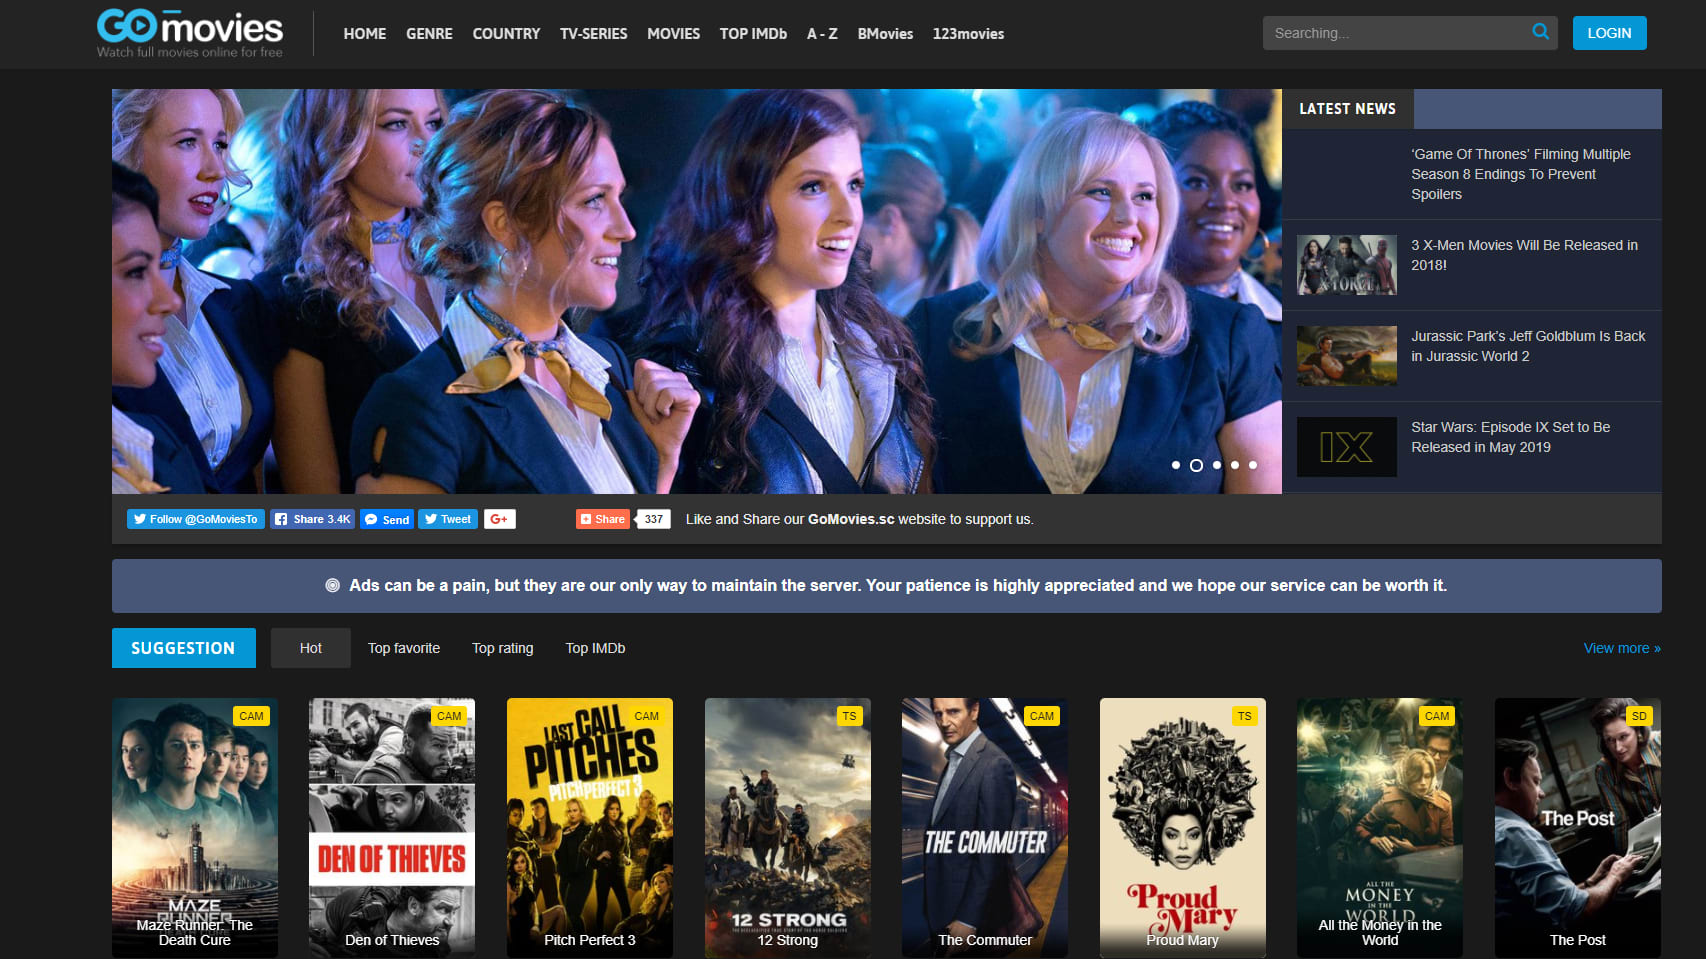Open the 3 X-Men Movies news article
This screenshot has width=1706, height=959.
(x=1524, y=255)
